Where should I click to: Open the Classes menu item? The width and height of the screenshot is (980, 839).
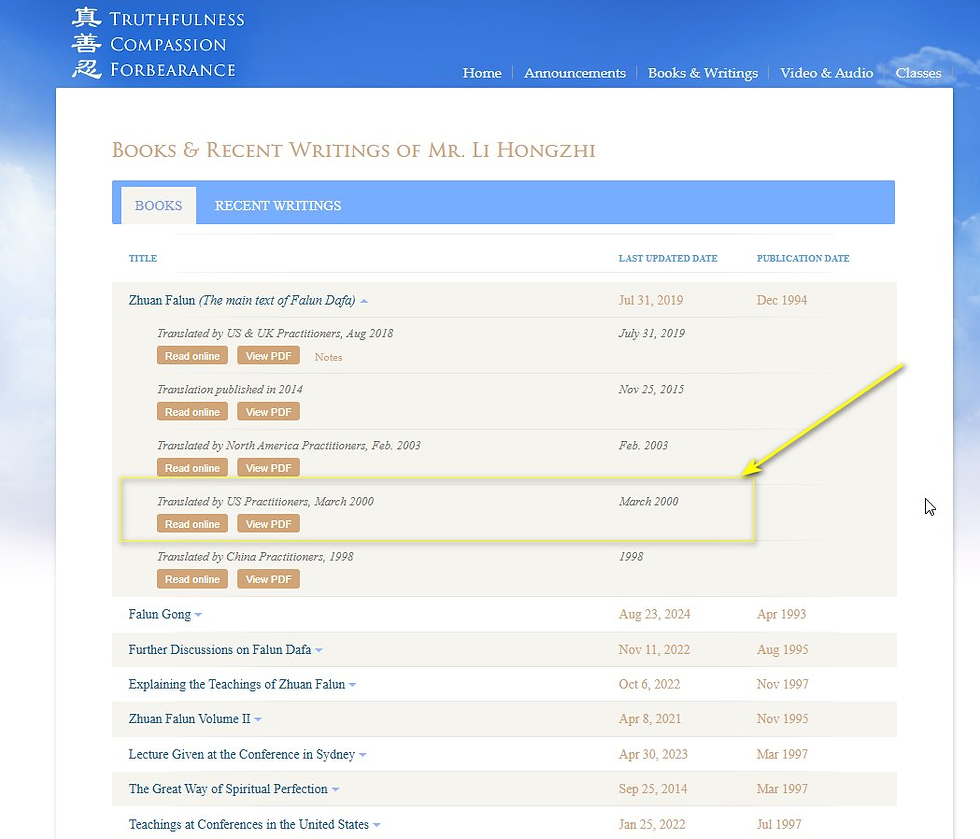pos(918,73)
